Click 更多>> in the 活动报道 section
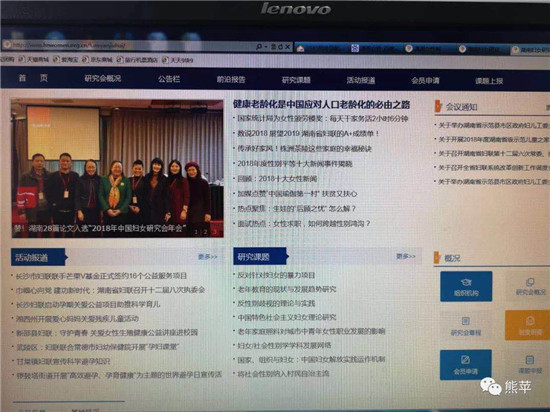Viewport: 550px width, 412px height. pos(207,257)
